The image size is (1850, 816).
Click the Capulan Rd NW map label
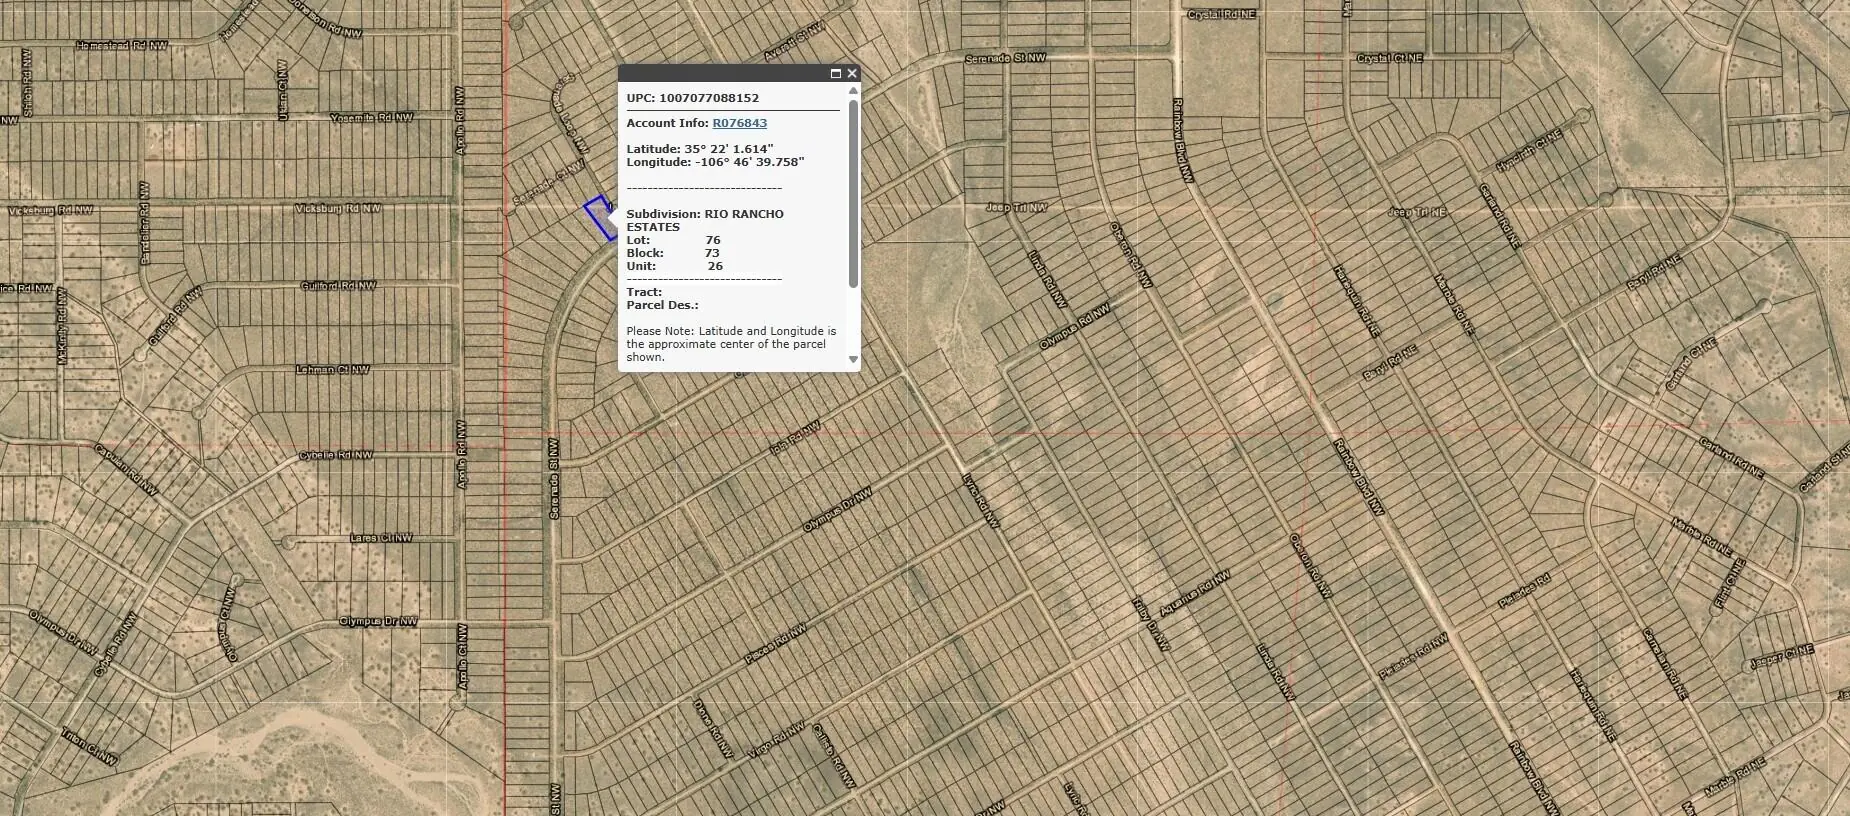(x=126, y=468)
